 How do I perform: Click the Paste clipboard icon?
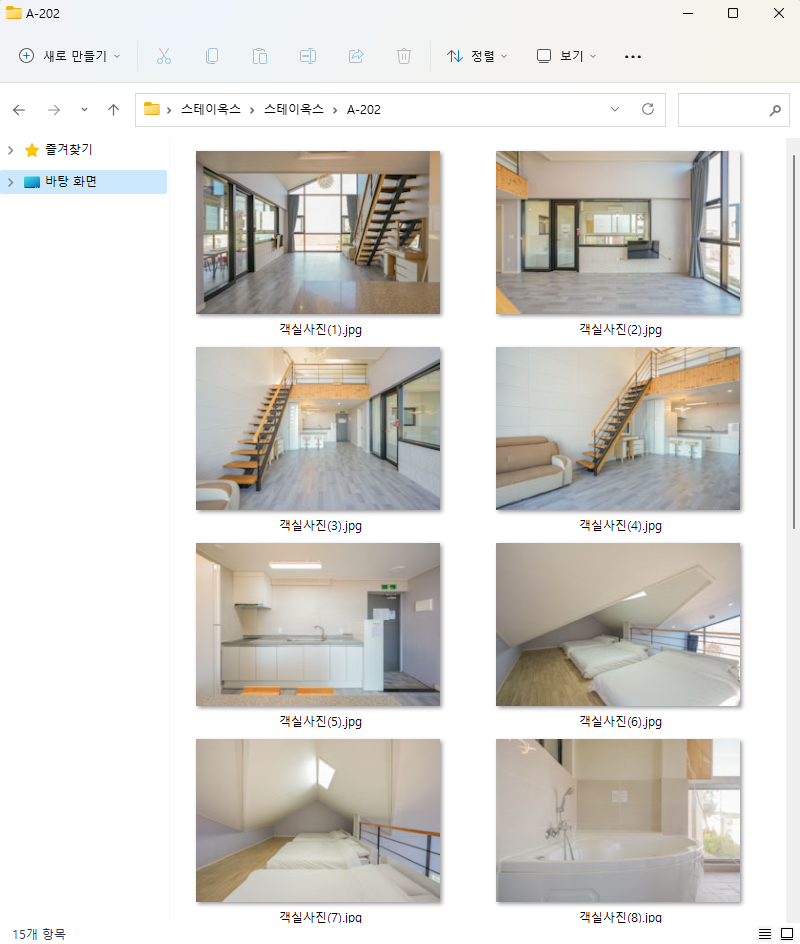[x=259, y=57]
